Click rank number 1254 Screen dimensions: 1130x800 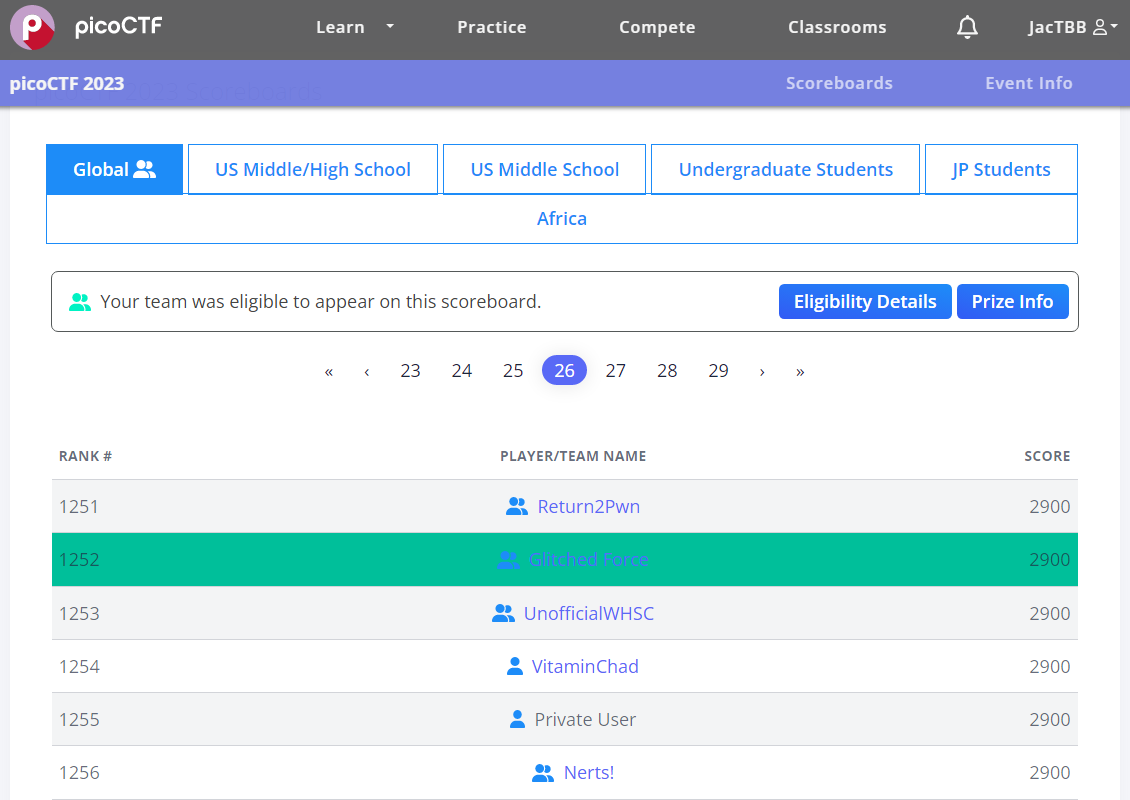coord(79,667)
